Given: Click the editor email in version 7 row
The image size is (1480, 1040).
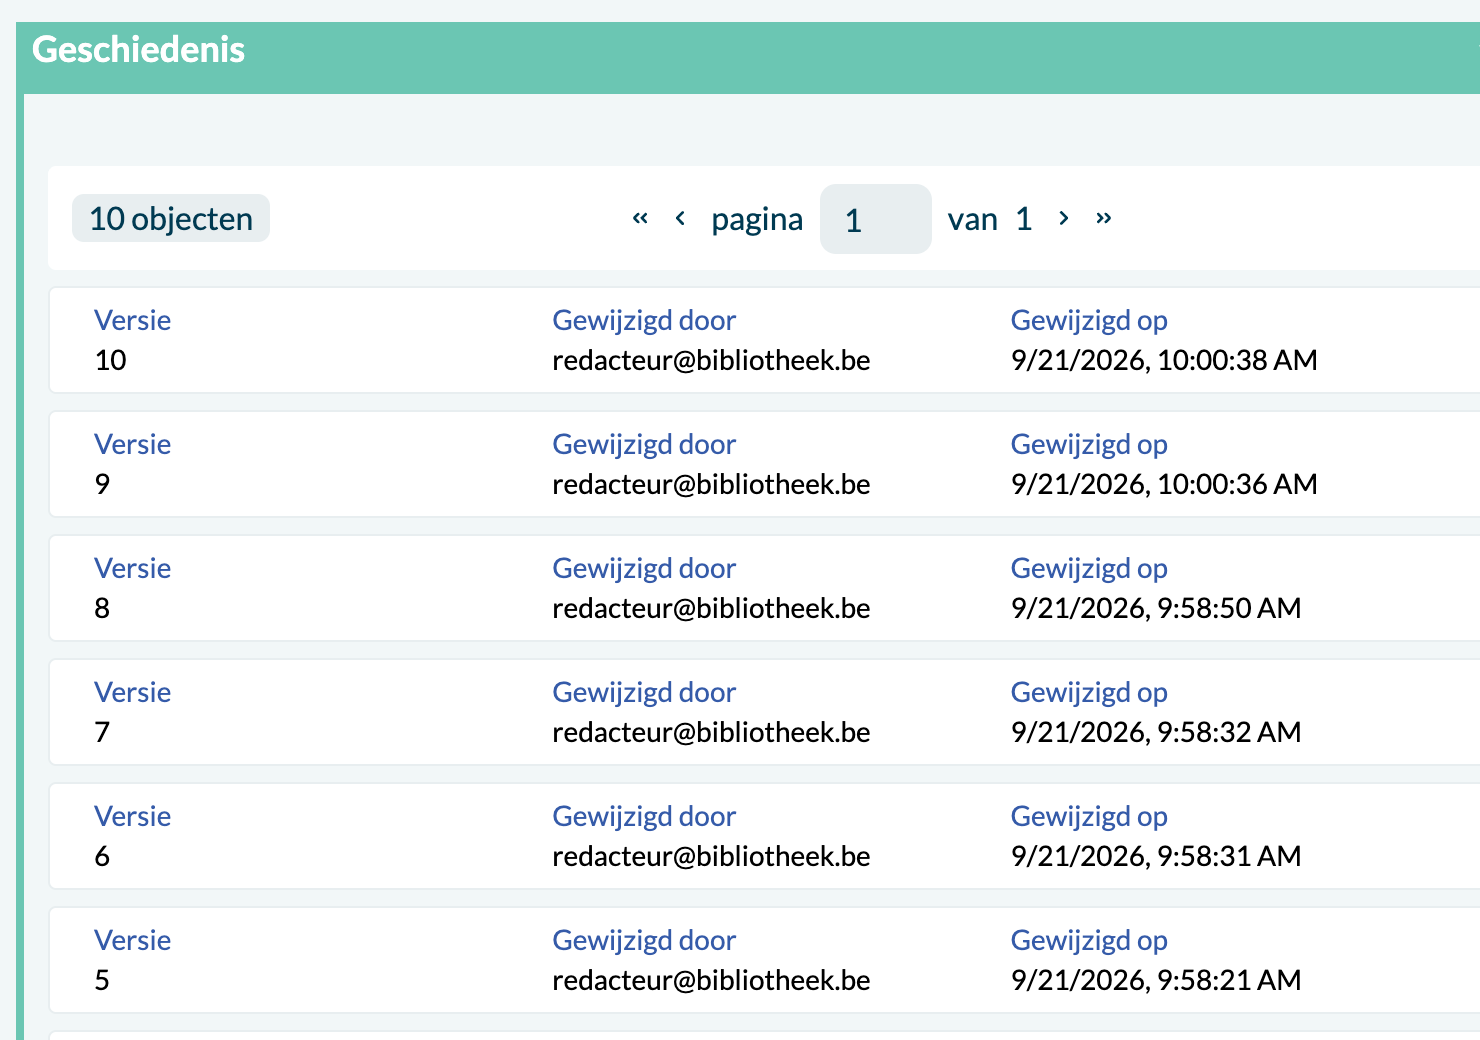Looking at the screenshot, I should 711,732.
